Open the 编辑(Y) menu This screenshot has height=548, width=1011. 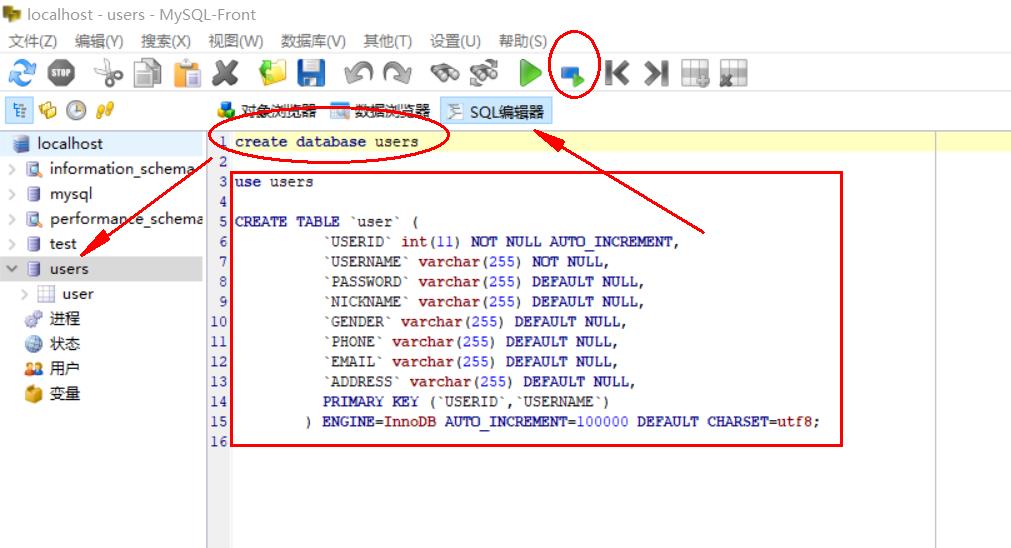(x=99, y=41)
